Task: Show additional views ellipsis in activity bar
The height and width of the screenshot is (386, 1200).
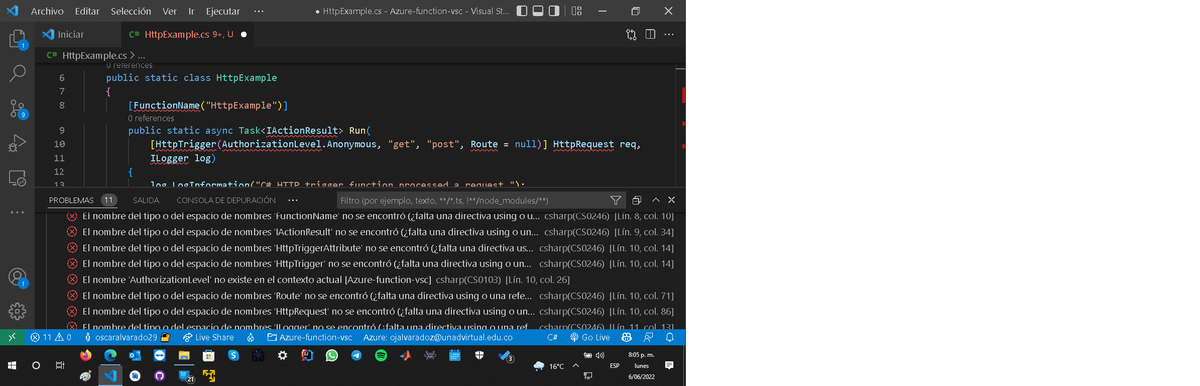Action: [x=17, y=212]
